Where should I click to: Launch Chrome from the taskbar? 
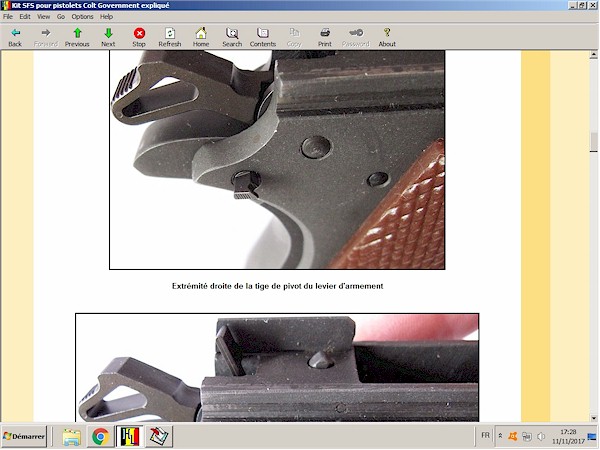(x=100, y=437)
